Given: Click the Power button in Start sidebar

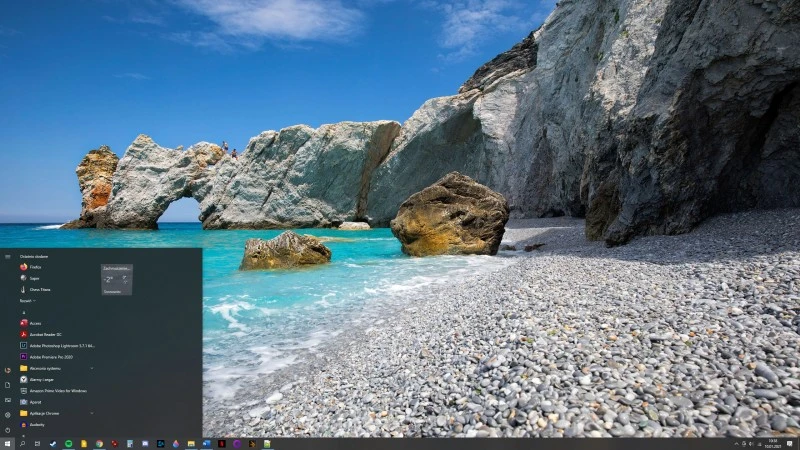Looking at the screenshot, I should coord(7,430).
